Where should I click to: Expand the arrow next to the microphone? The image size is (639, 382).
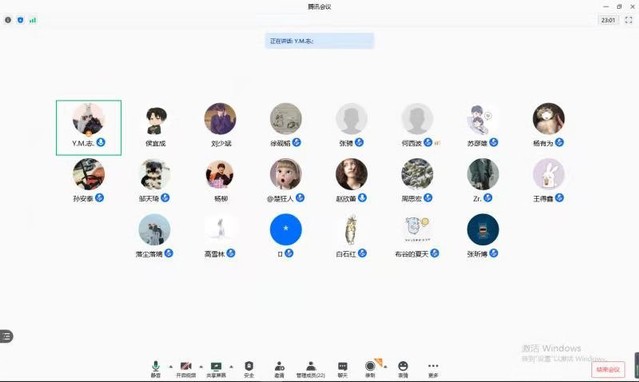[x=170, y=366]
